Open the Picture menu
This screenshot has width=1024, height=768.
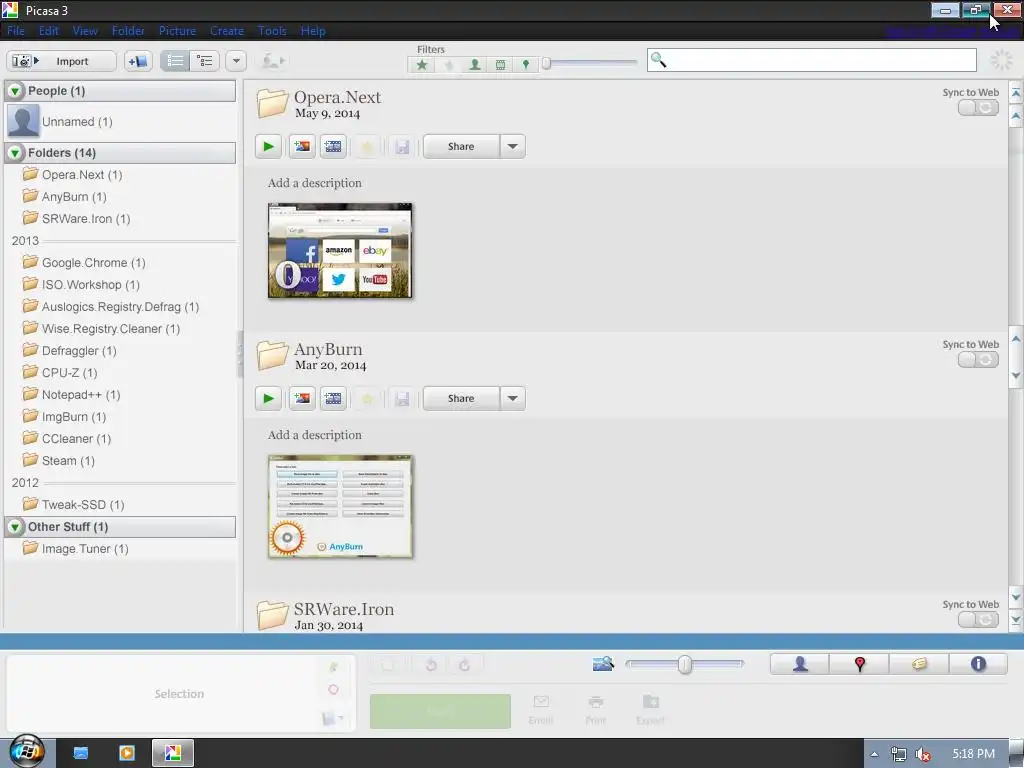tap(177, 31)
